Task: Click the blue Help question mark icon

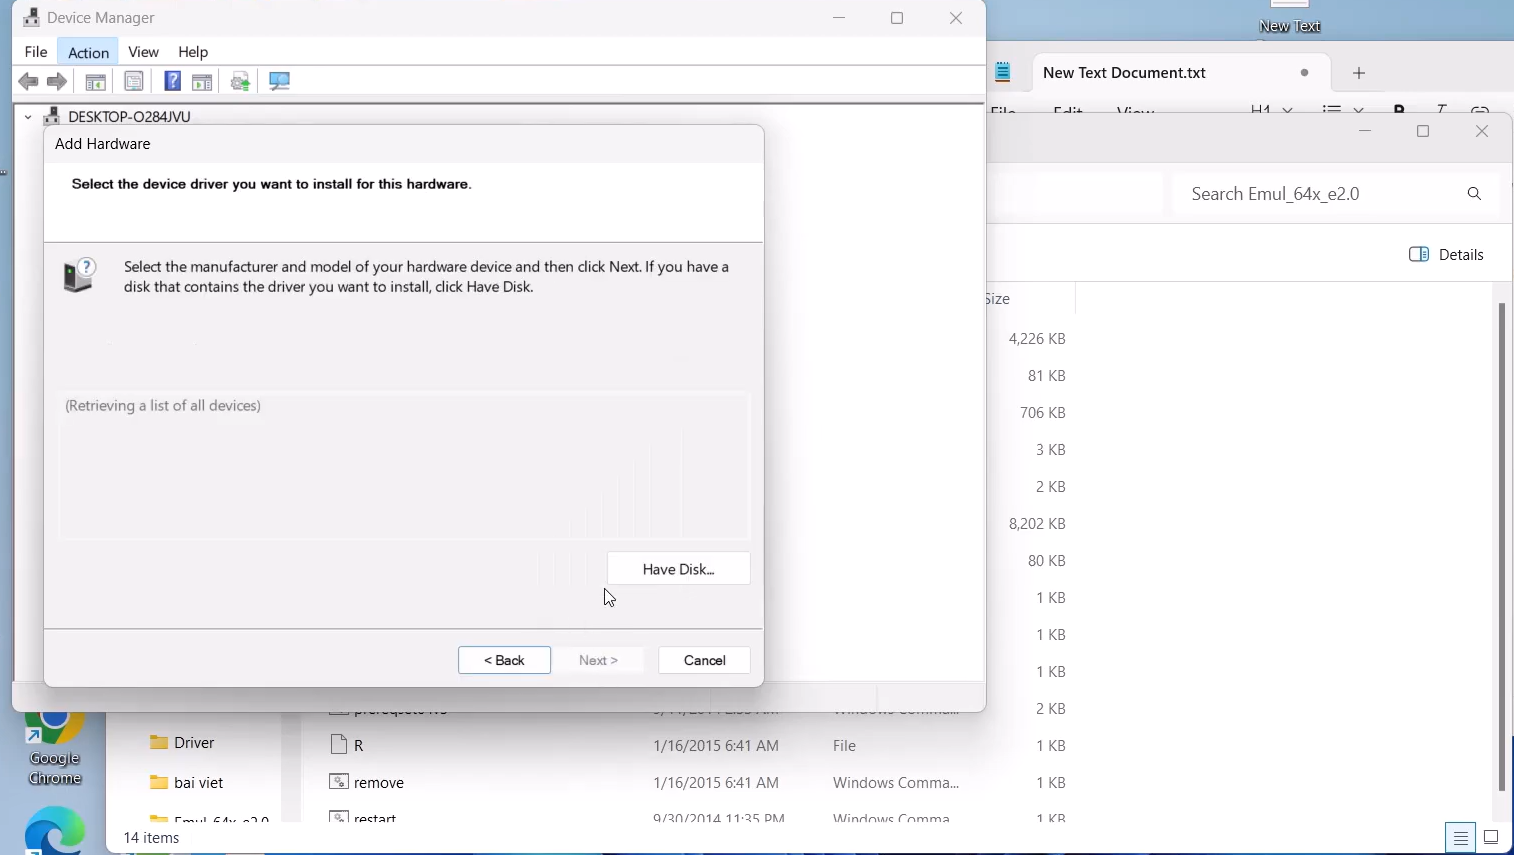Action: click(172, 82)
